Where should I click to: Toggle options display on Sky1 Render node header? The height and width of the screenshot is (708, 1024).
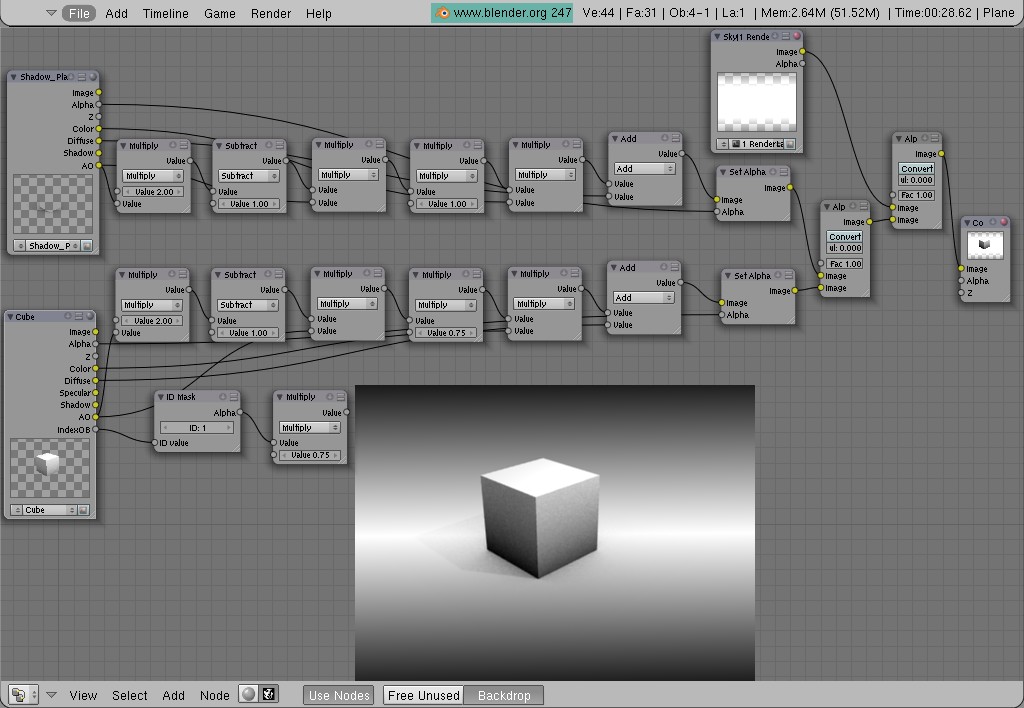786,37
